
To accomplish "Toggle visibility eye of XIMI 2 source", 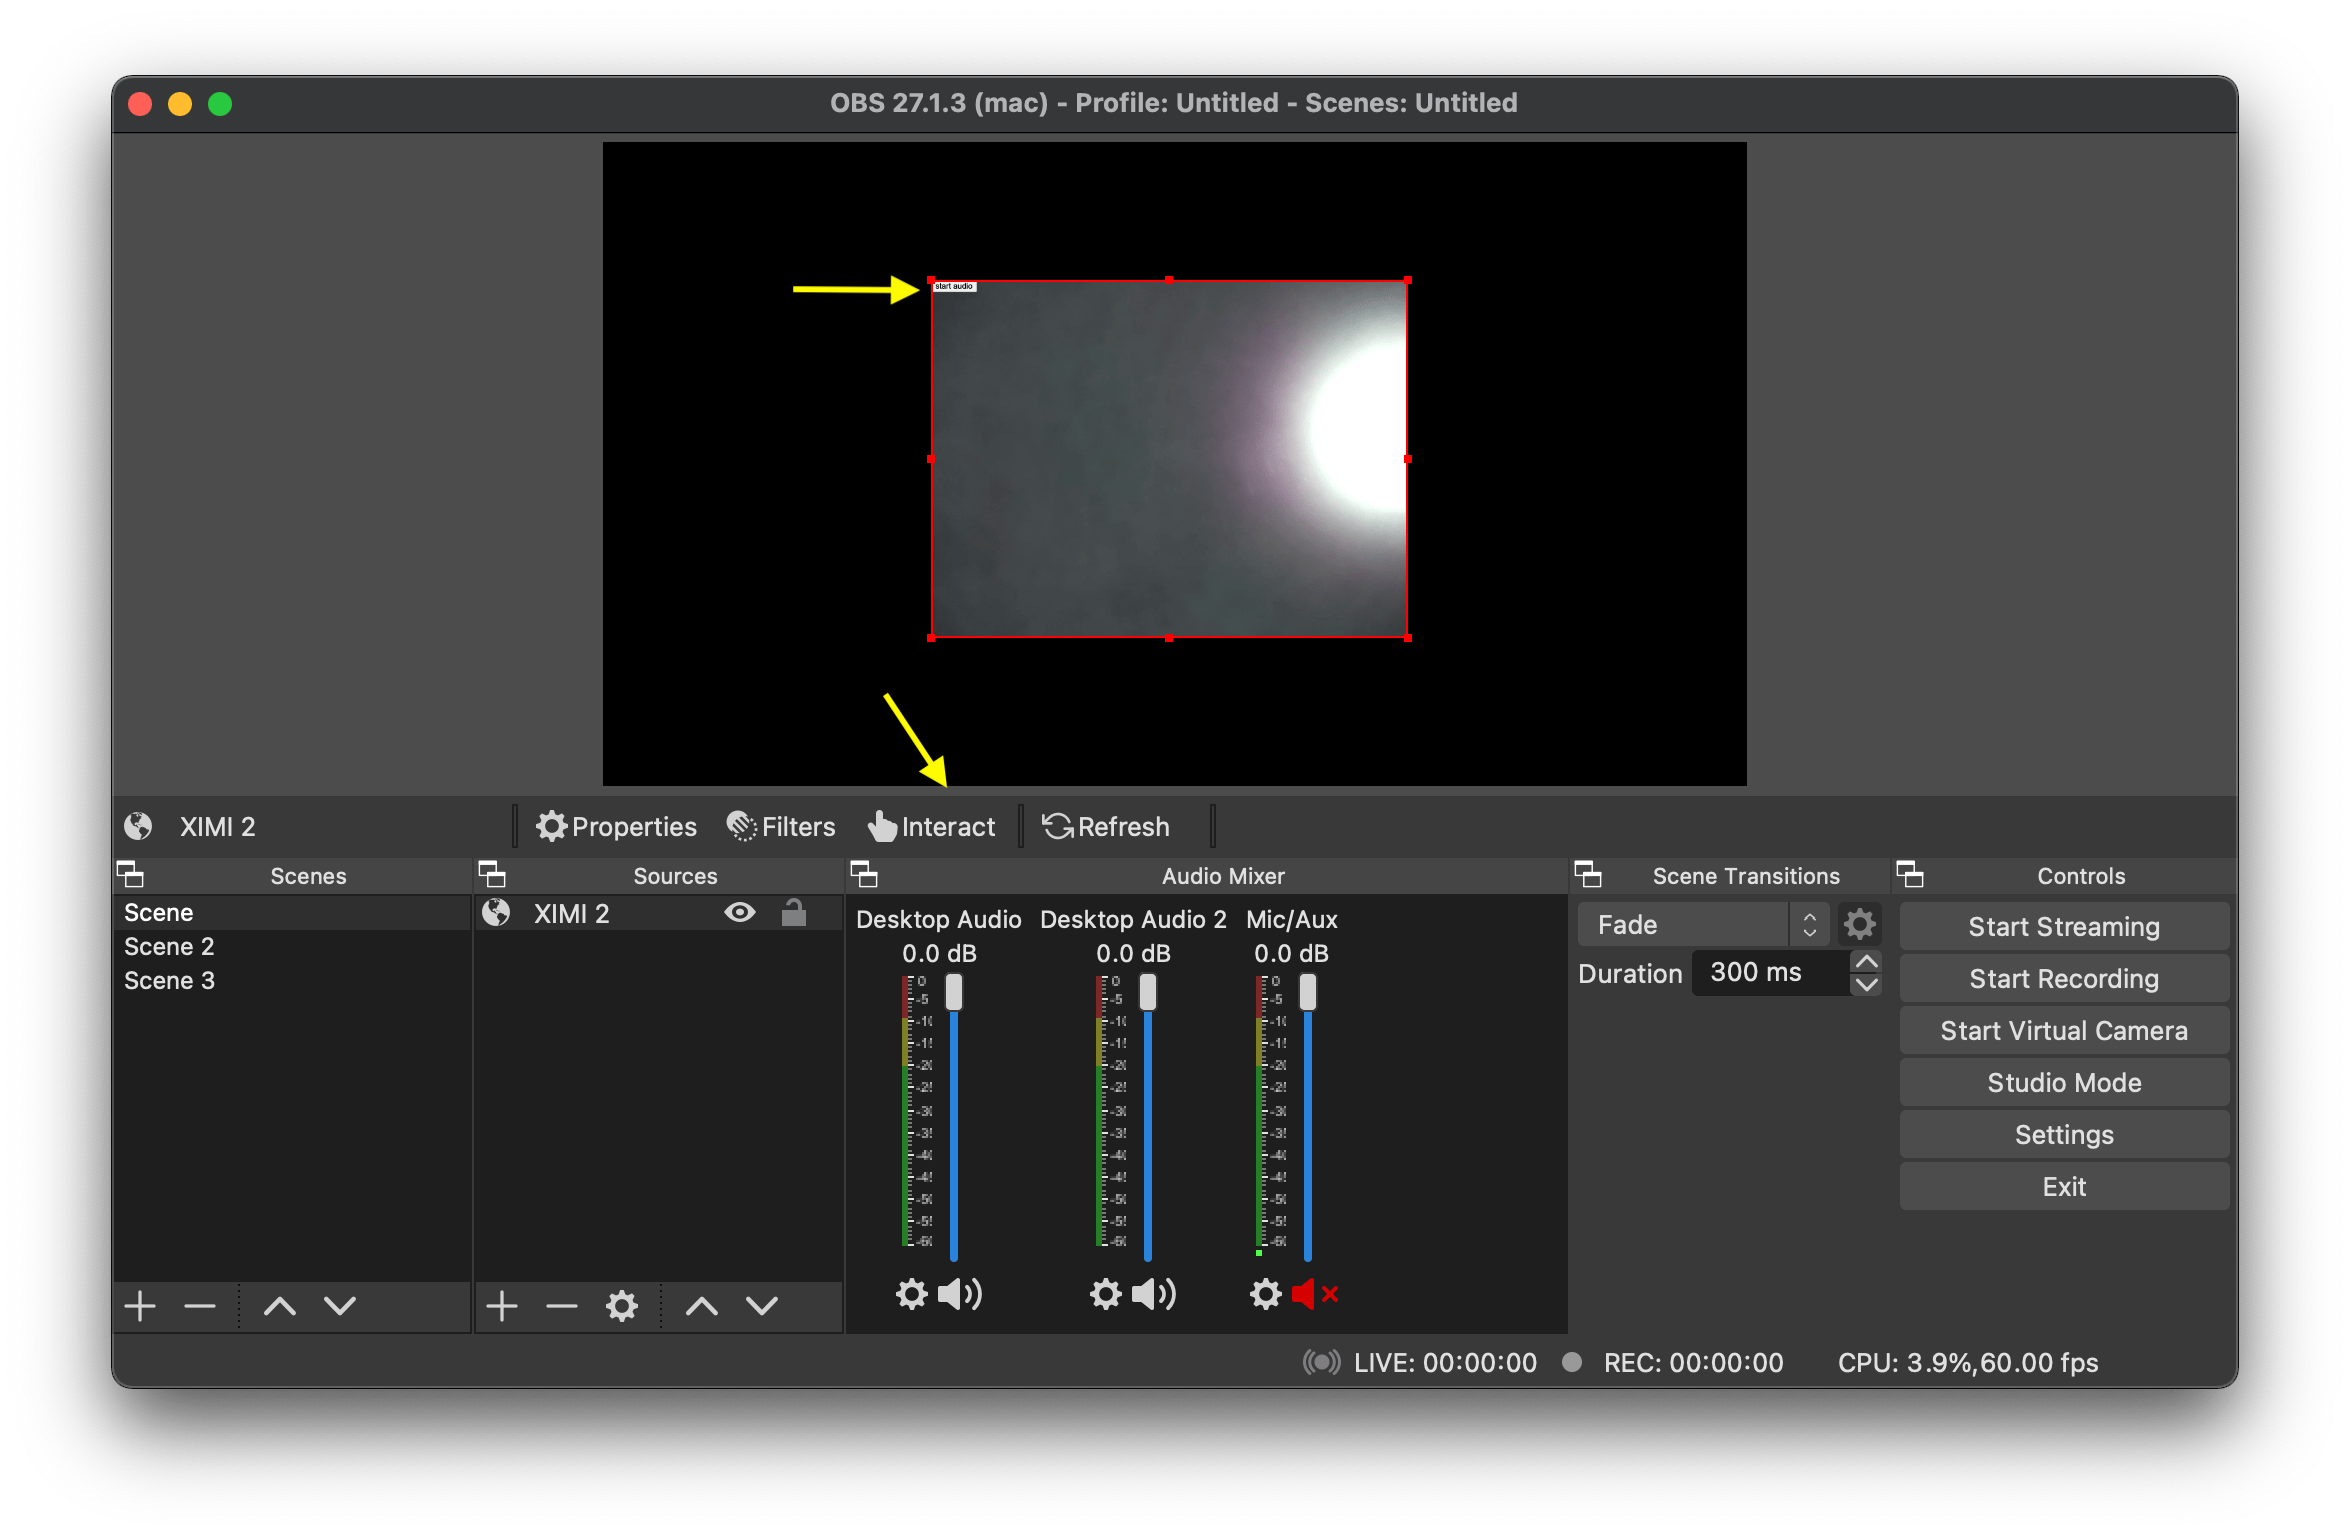I will pyautogui.click(x=740, y=913).
